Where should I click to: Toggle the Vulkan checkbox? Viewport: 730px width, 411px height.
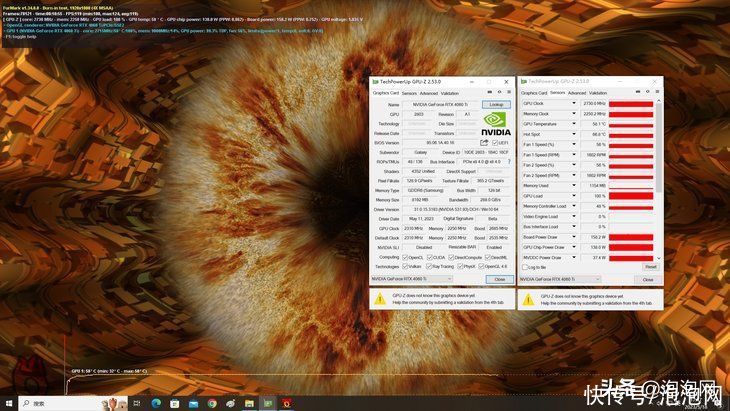pyautogui.click(x=405, y=267)
